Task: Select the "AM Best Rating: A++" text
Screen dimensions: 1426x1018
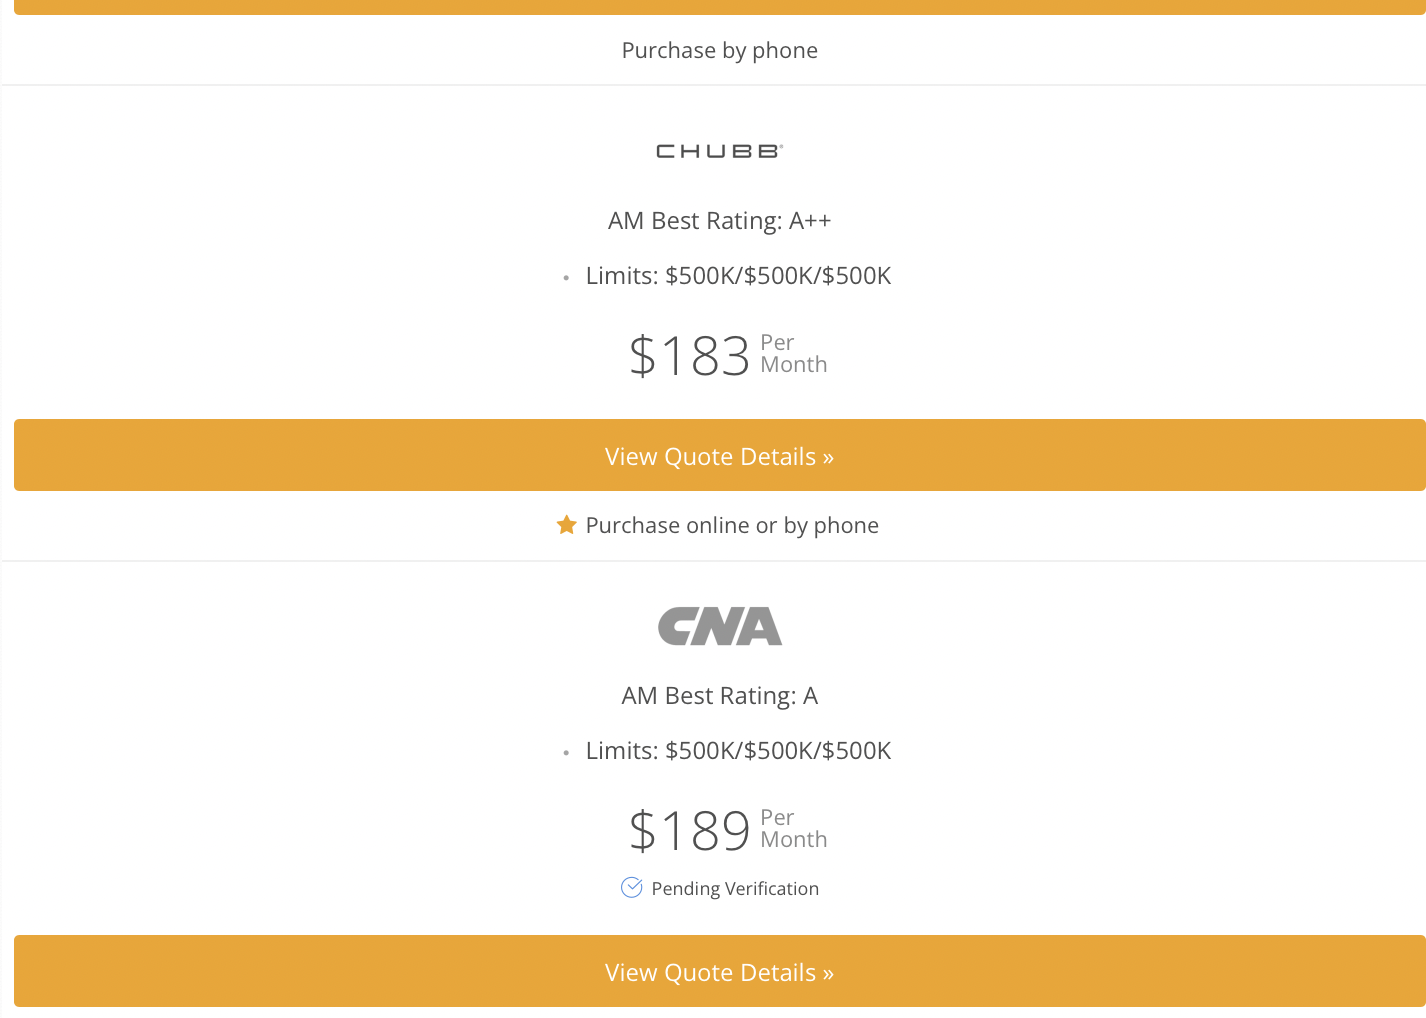Action: point(719,221)
